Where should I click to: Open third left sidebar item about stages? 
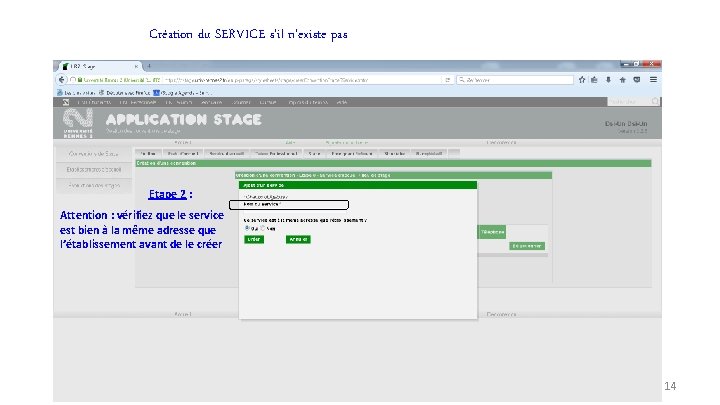tap(93, 186)
